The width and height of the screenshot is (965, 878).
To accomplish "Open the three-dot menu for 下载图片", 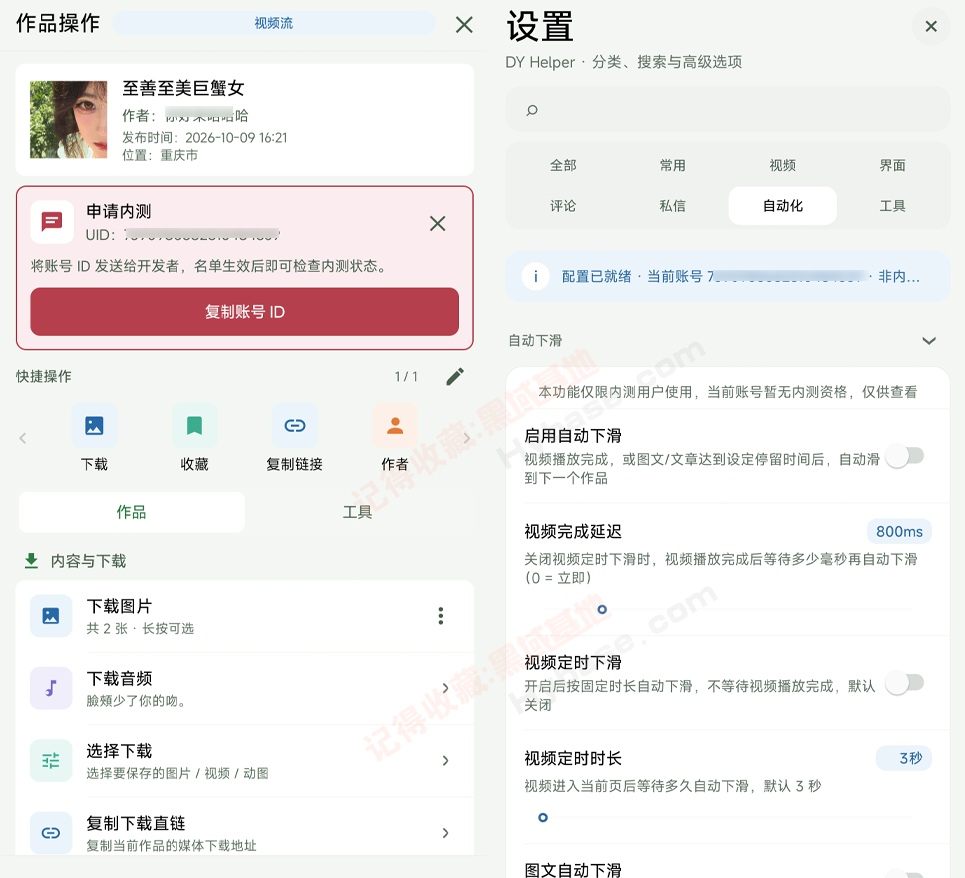I will (x=441, y=616).
